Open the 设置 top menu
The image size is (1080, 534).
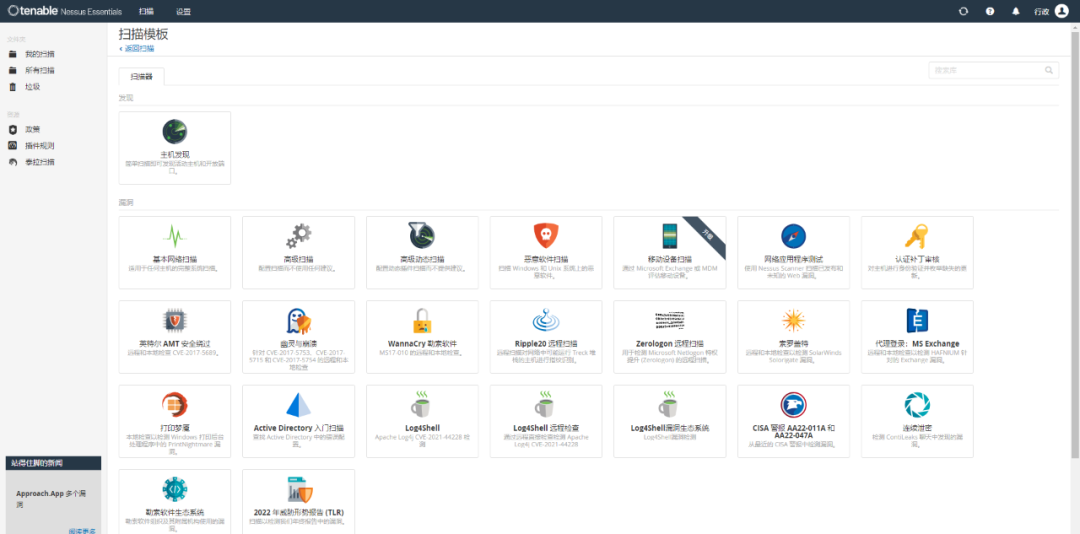183,12
